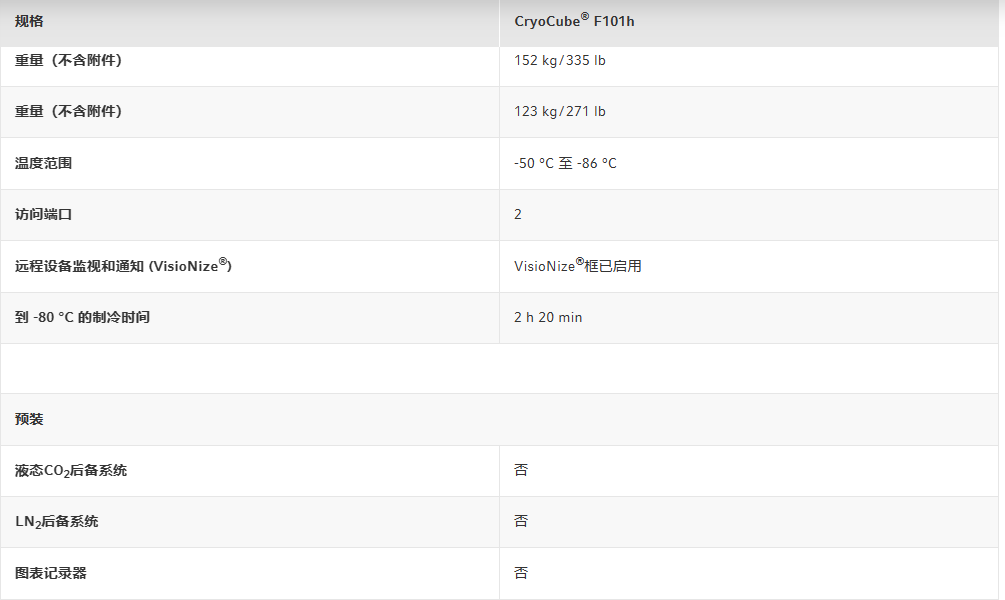The height and width of the screenshot is (600, 1005).
Task: Click the 远程设备监视和通知 (VisioNize) label
Action: click(123, 266)
